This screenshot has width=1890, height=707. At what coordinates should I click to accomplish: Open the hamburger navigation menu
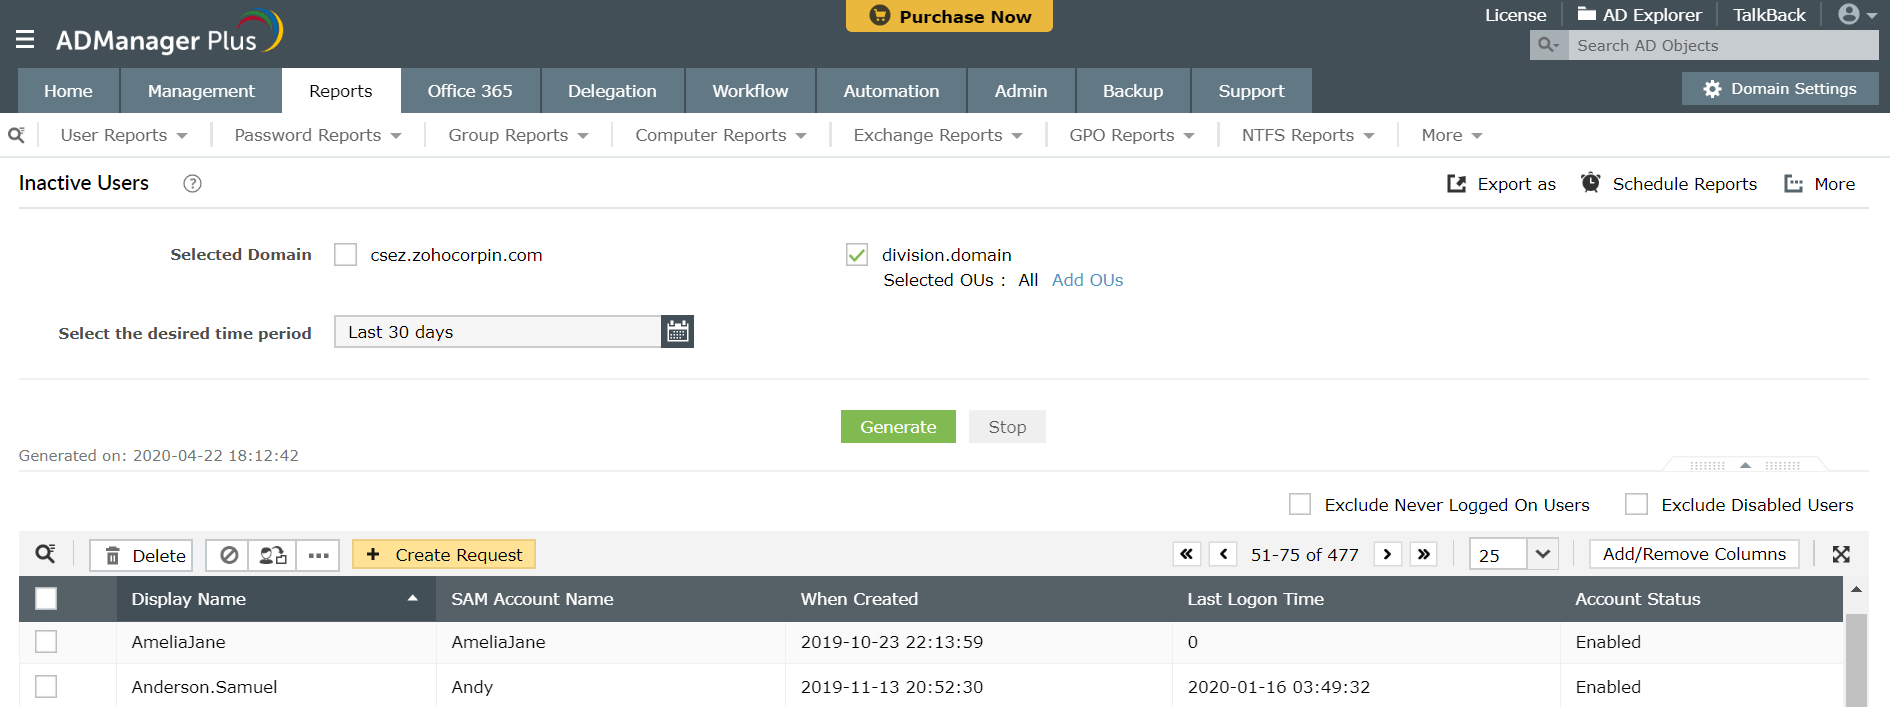[25, 39]
